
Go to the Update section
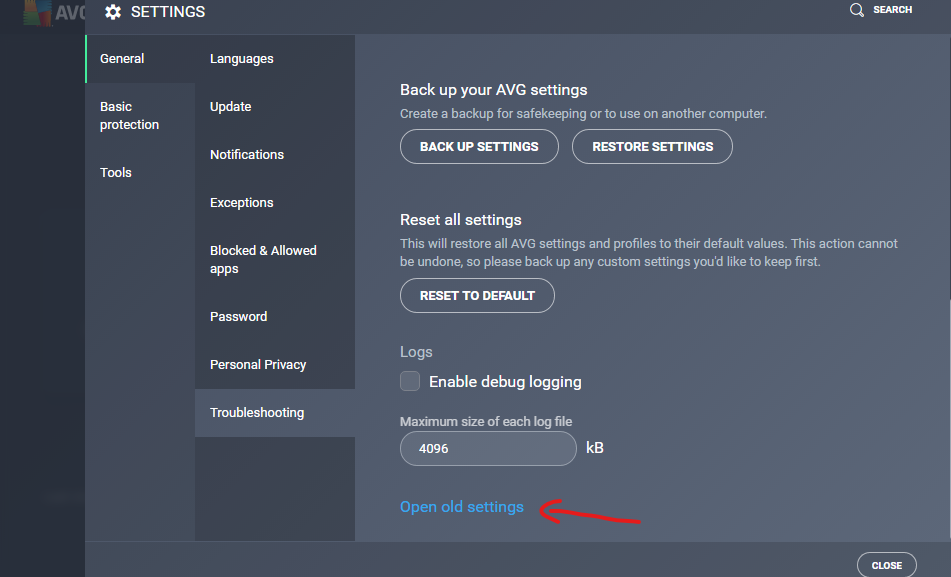[275, 107]
